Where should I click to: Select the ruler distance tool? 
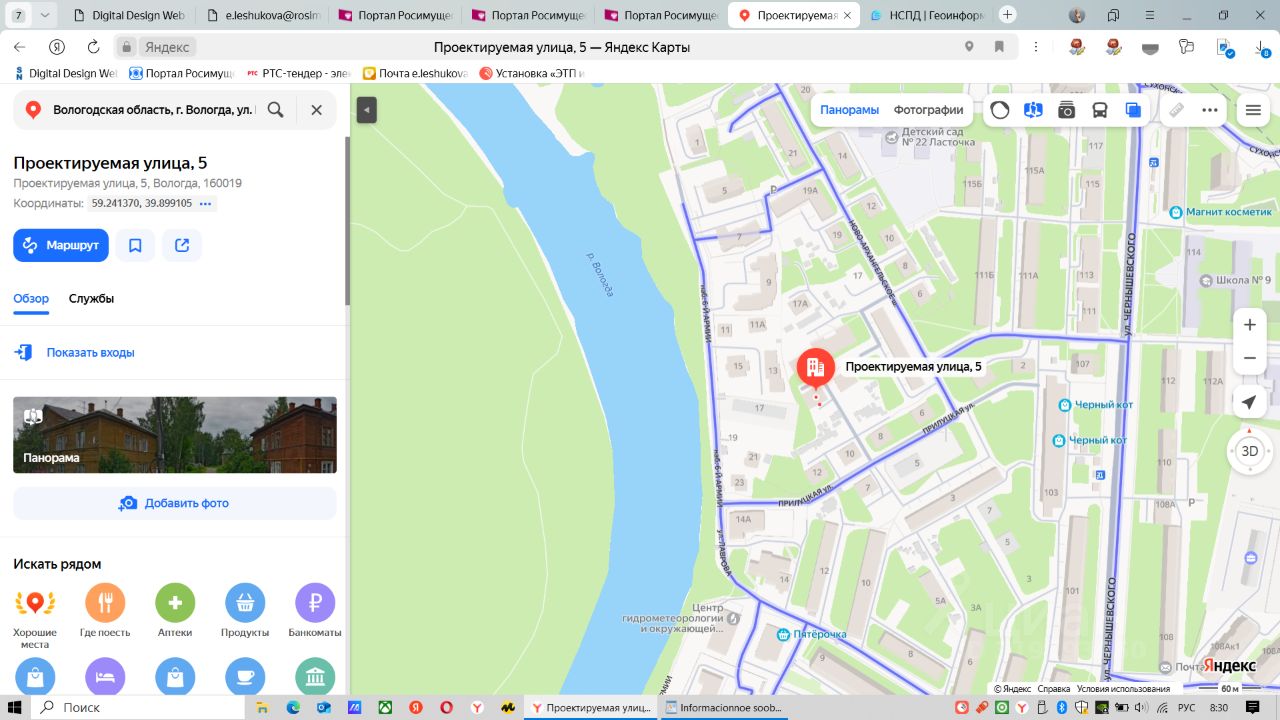1176,110
